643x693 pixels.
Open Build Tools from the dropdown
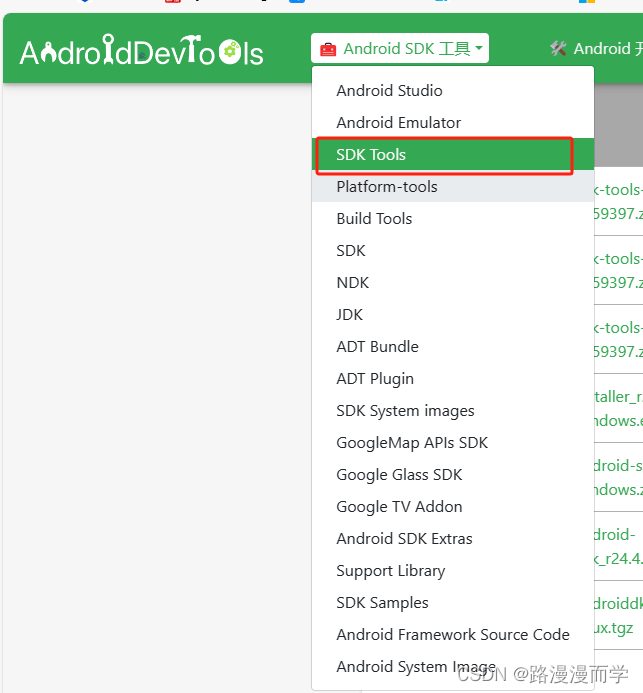[x=453, y=219]
